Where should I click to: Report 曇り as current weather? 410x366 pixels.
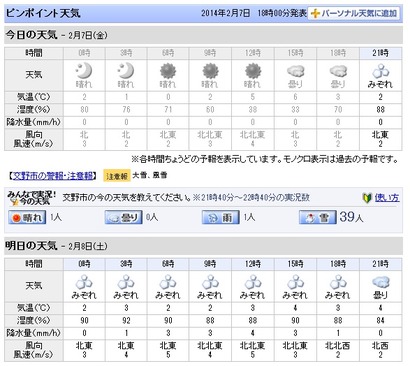[124, 218]
